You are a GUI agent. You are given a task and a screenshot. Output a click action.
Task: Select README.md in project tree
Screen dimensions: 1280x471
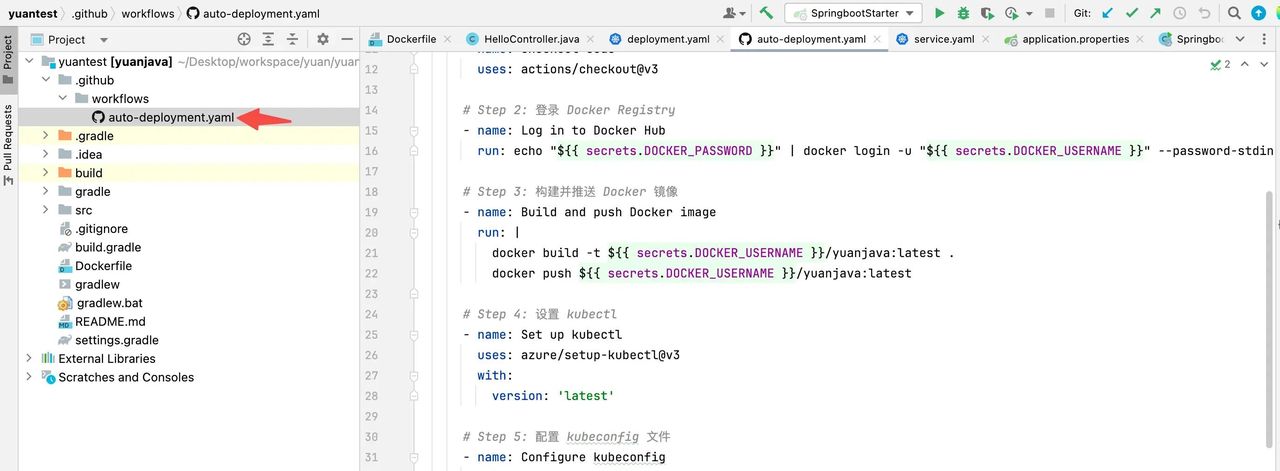102,321
